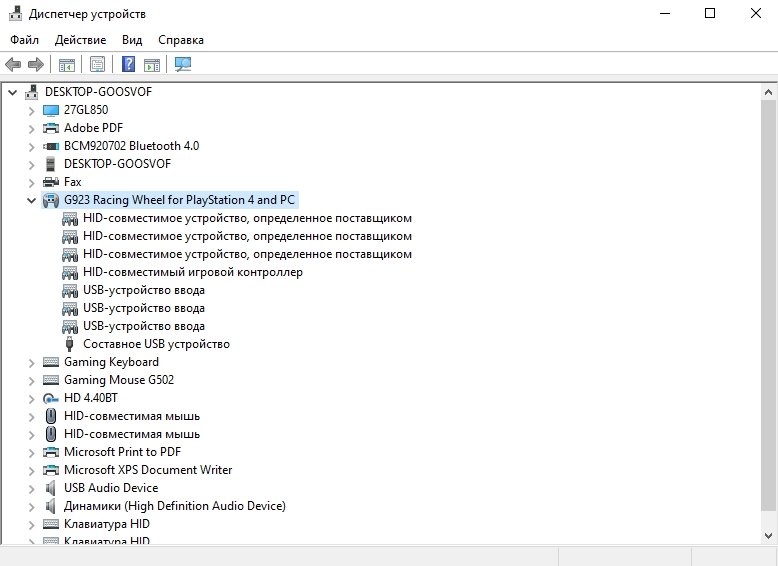Expand the USB Audio Device node

31,488
